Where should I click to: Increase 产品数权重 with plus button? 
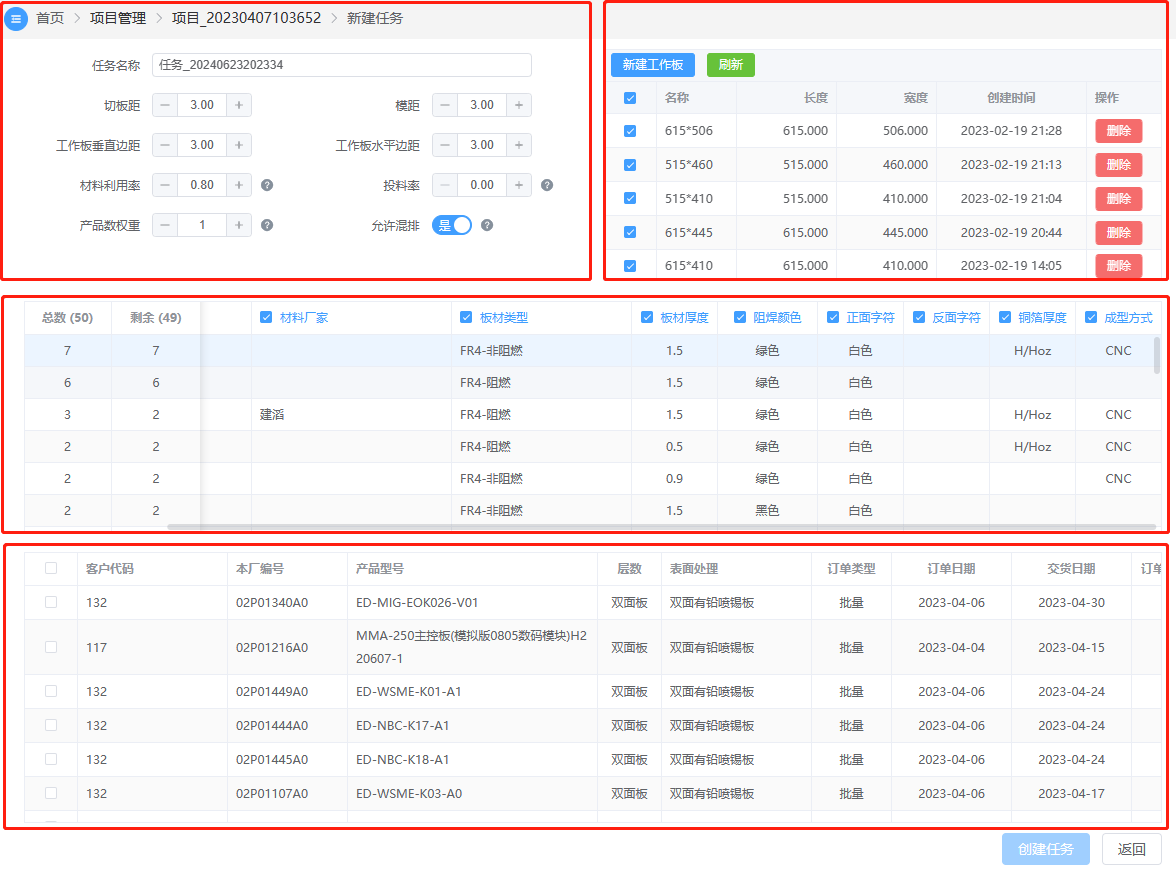[x=238, y=225]
